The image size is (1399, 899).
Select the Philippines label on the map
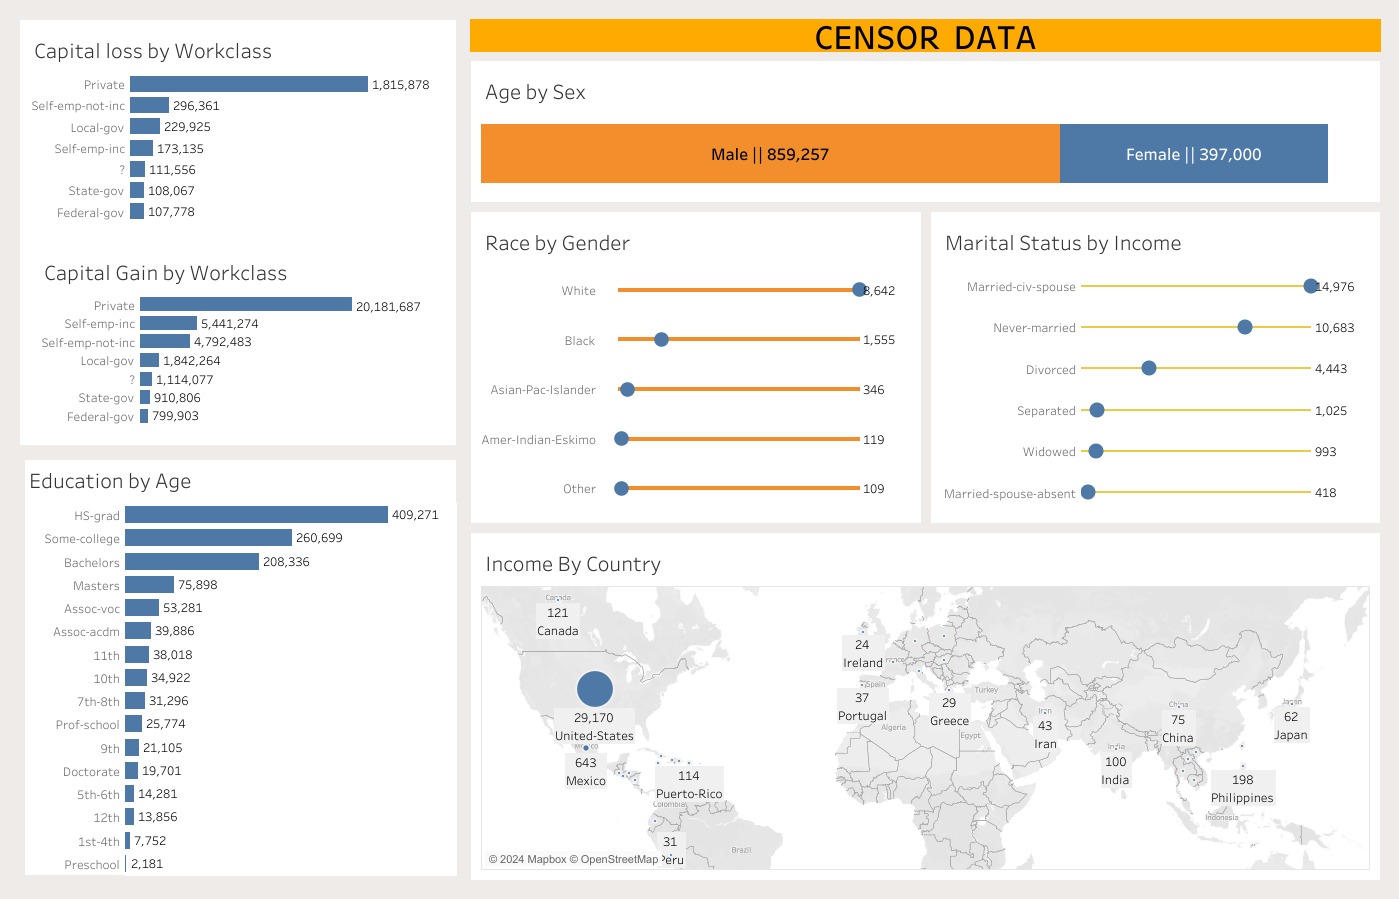tap(1242, 798)
